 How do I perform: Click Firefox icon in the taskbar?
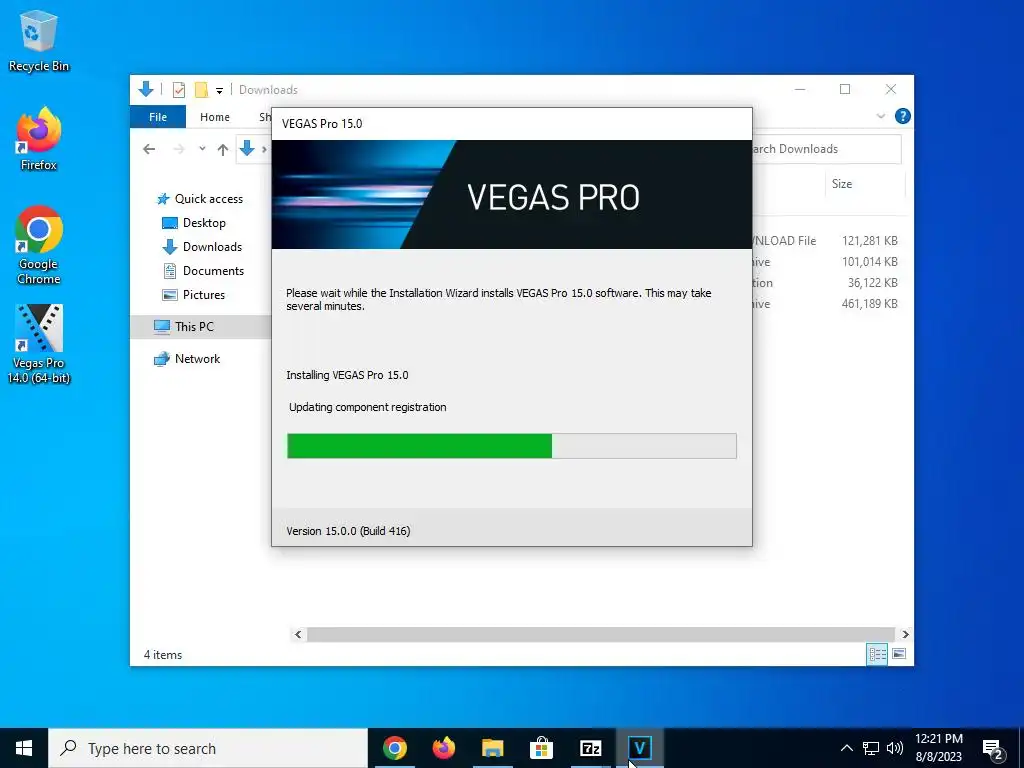point(443,748)
